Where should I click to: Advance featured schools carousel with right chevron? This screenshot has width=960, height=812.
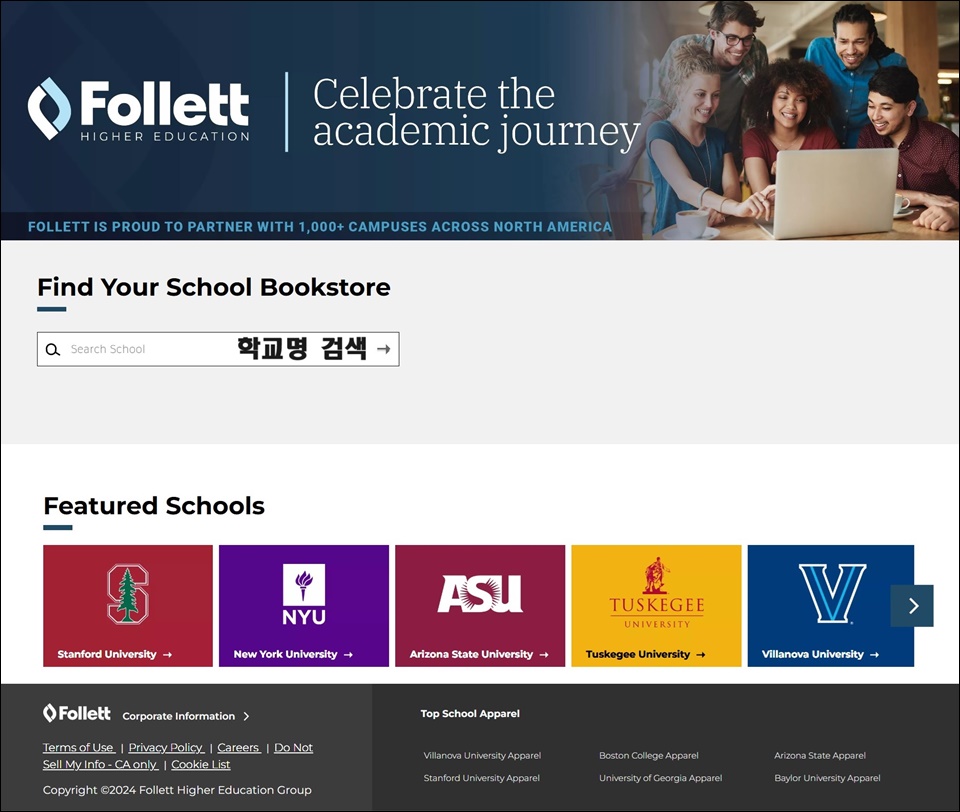tap(912, 606)
